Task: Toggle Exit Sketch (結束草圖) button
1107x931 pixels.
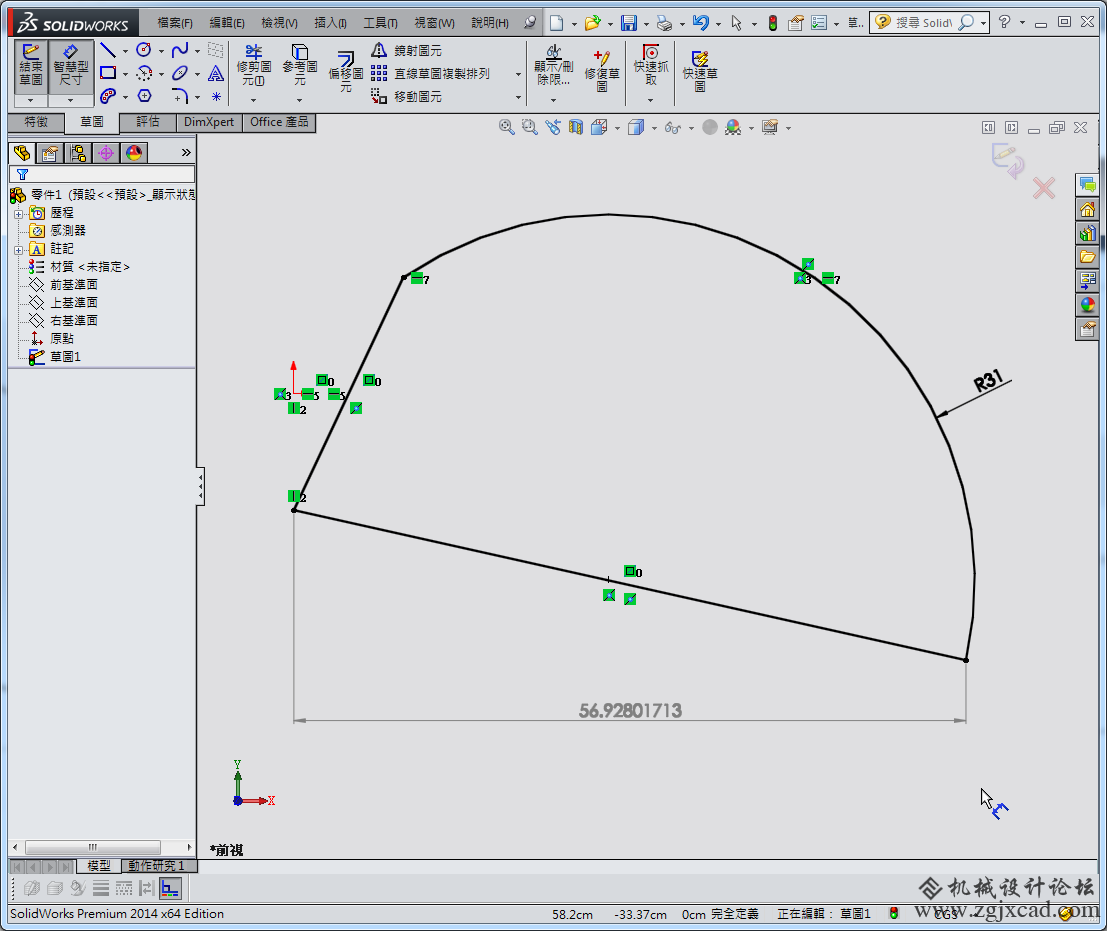Action: [x=31, y=65]
